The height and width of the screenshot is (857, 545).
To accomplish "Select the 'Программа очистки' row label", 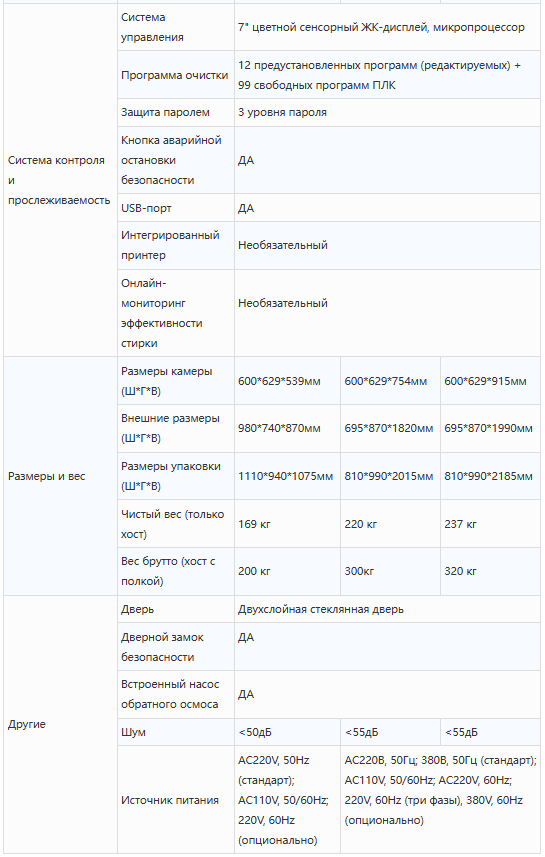I will [x=174, y=75].
